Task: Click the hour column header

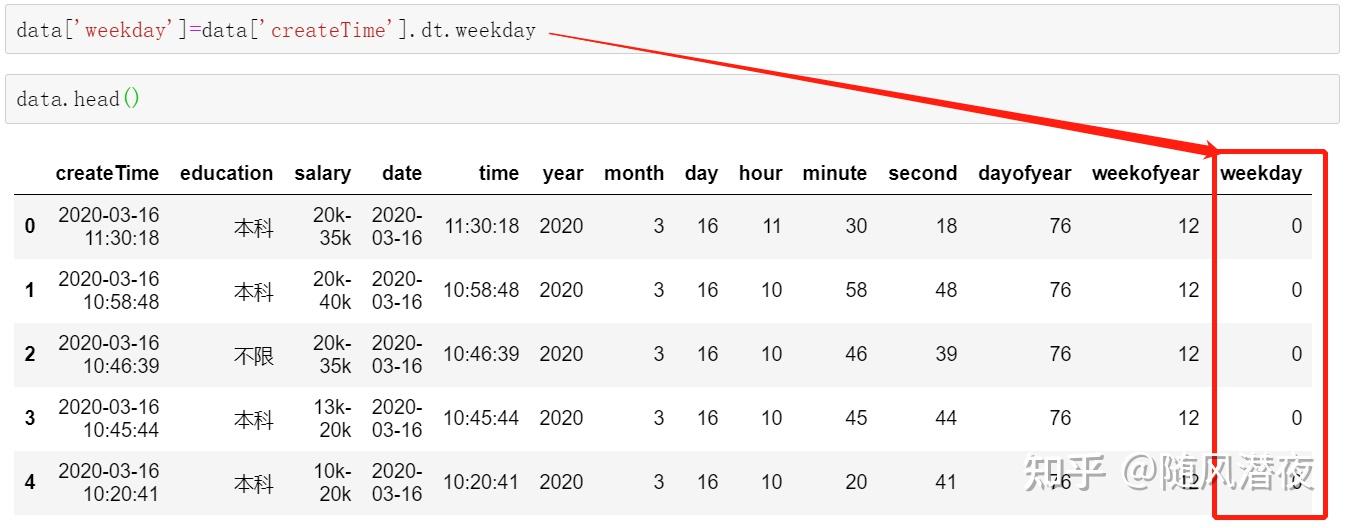Action: (x=760, y=173)
